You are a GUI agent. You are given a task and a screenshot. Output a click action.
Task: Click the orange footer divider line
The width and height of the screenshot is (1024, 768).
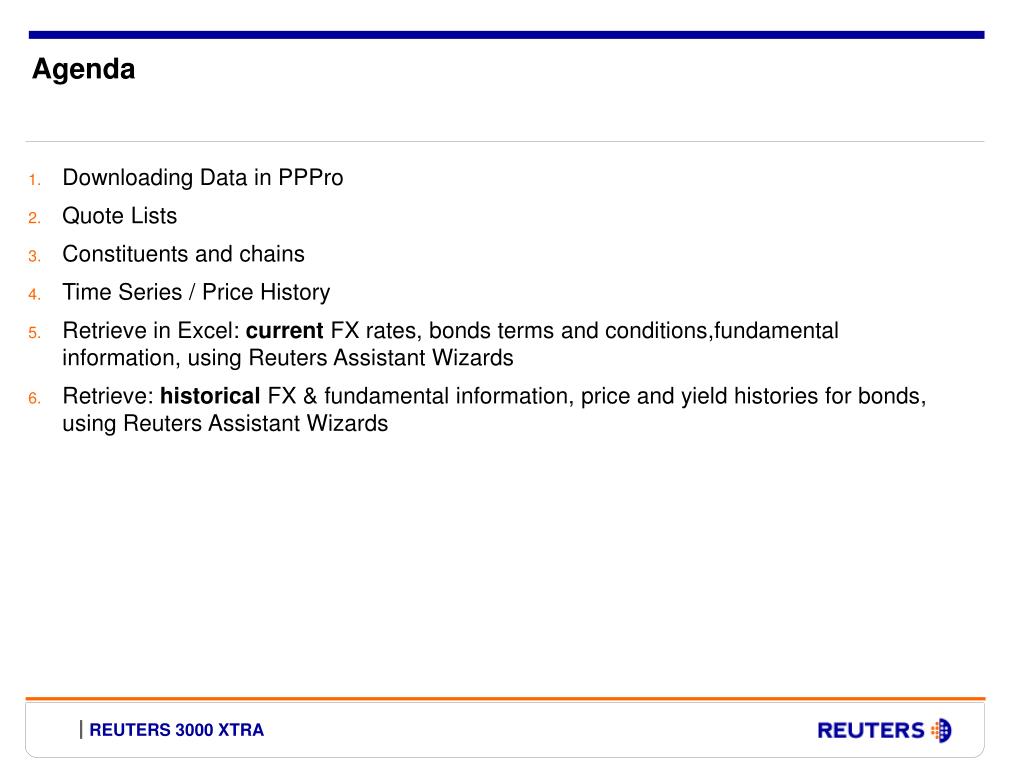[505, 699]
